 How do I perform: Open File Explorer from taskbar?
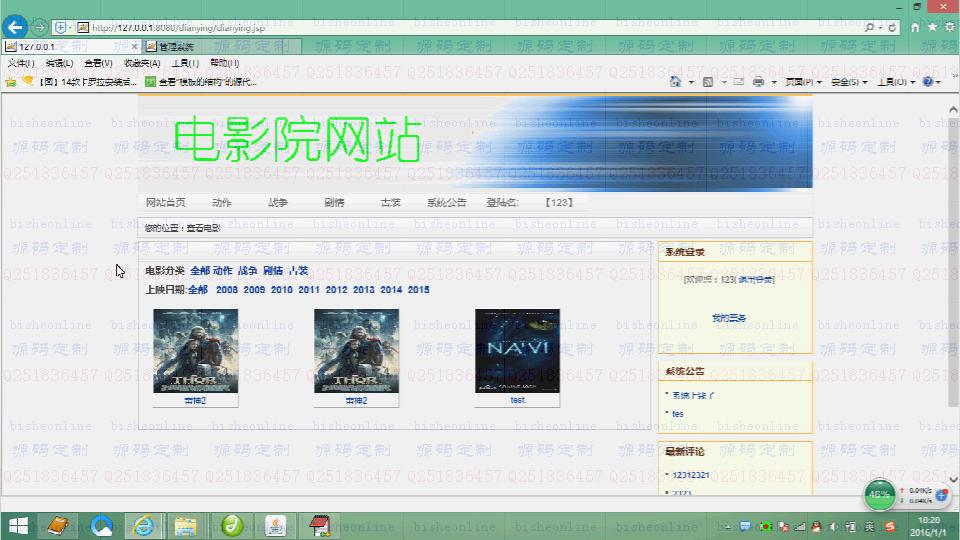pos(185,526)
